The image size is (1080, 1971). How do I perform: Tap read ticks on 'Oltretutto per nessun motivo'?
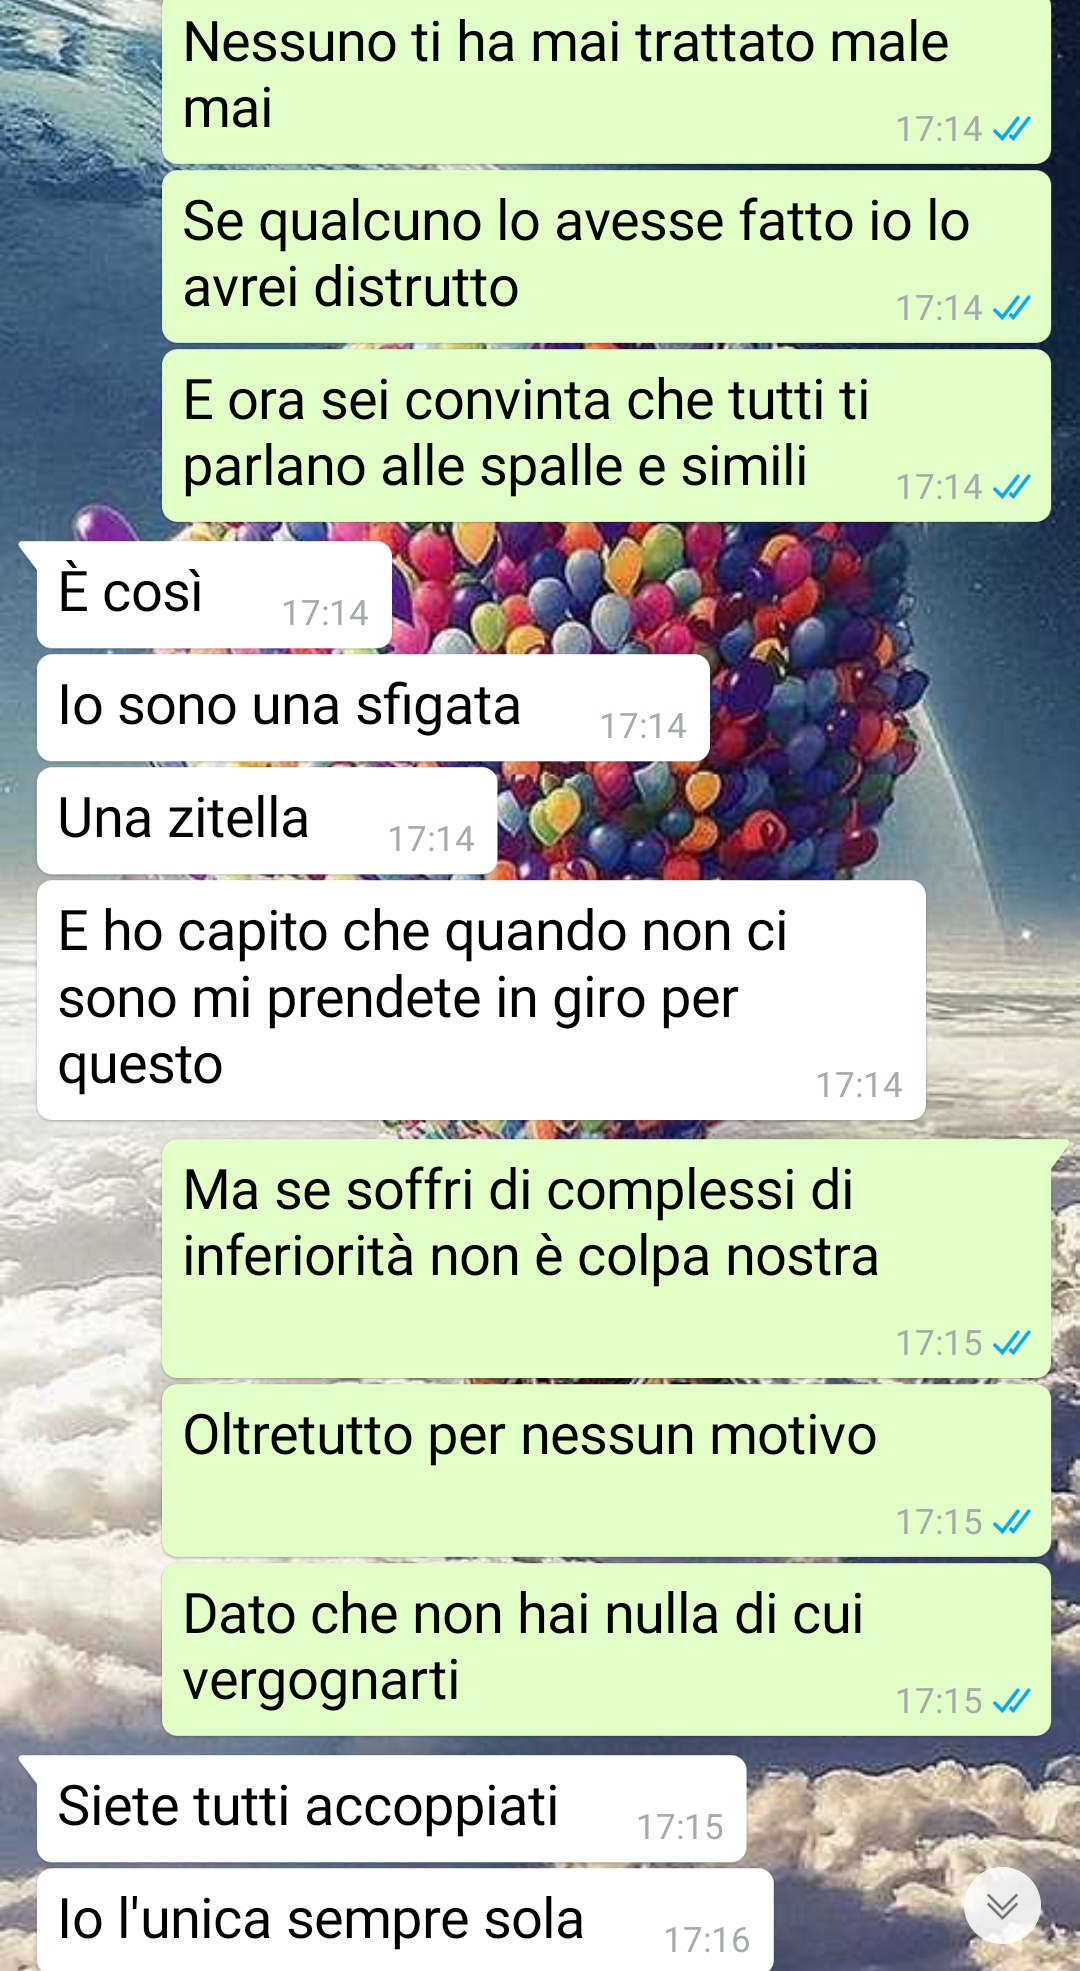click(1012, 1522)
